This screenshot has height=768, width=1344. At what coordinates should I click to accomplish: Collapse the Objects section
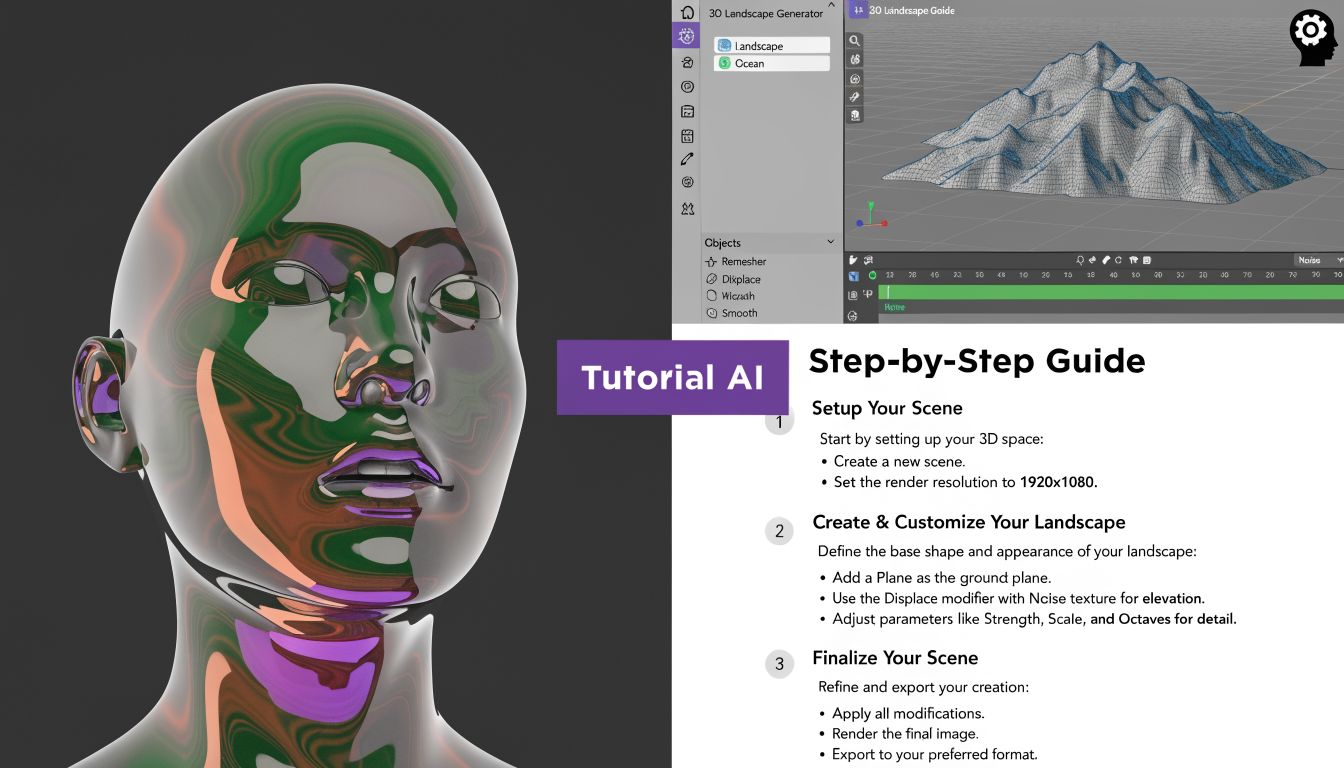point(830,242)
